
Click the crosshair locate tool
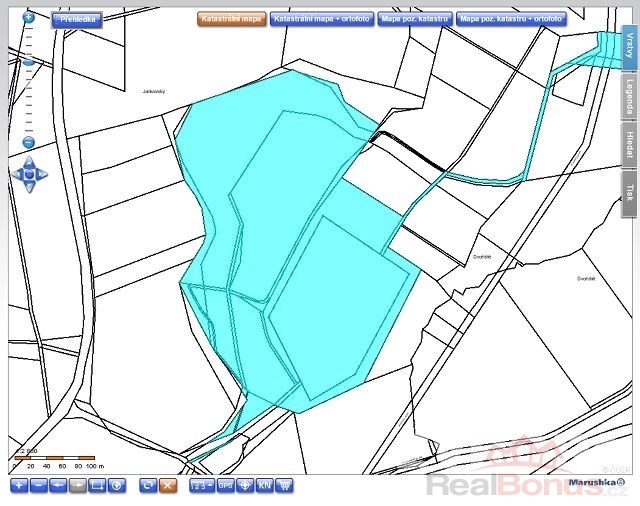(244, 485)
